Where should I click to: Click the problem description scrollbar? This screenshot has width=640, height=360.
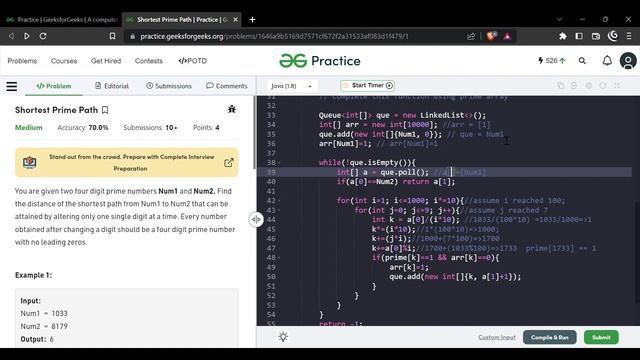(x=254, y=132)
